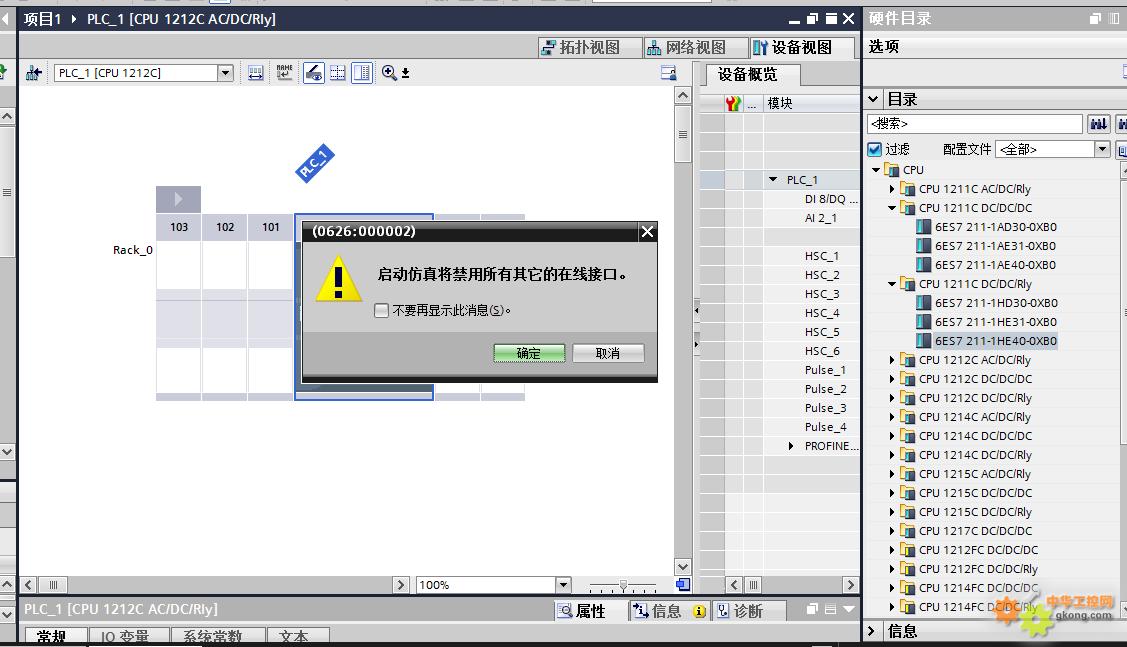
Task: Expand the PROFINE... row in device overview
Action: tap(791, 446)
